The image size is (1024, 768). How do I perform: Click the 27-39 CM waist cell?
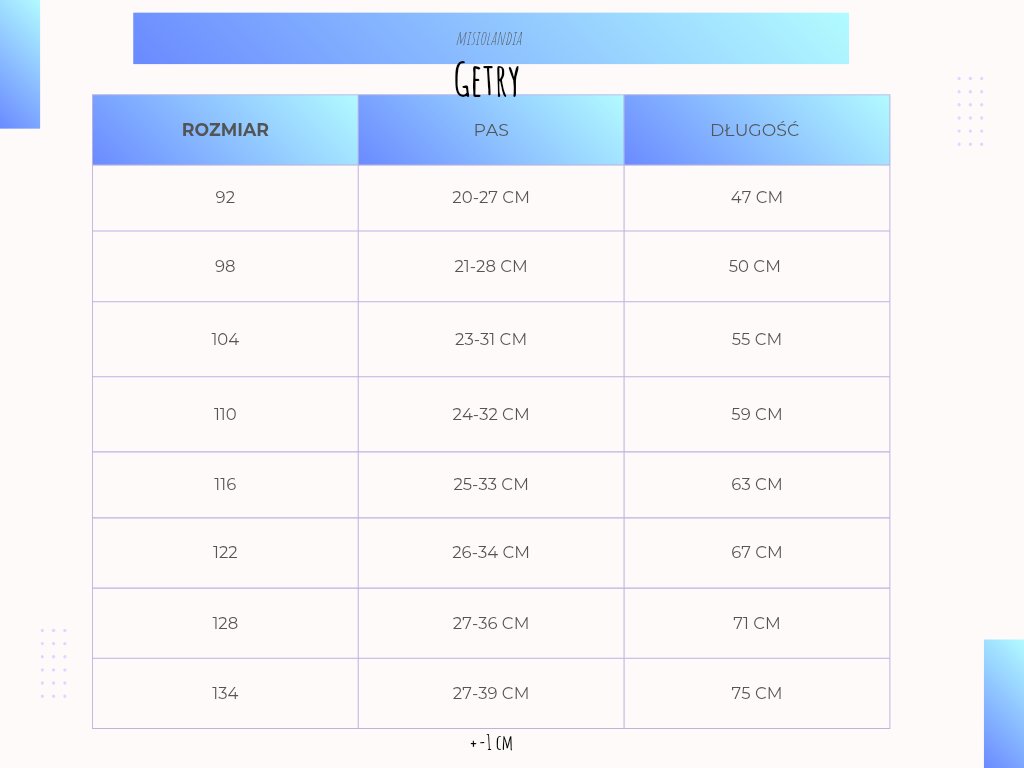click(491, 693)
